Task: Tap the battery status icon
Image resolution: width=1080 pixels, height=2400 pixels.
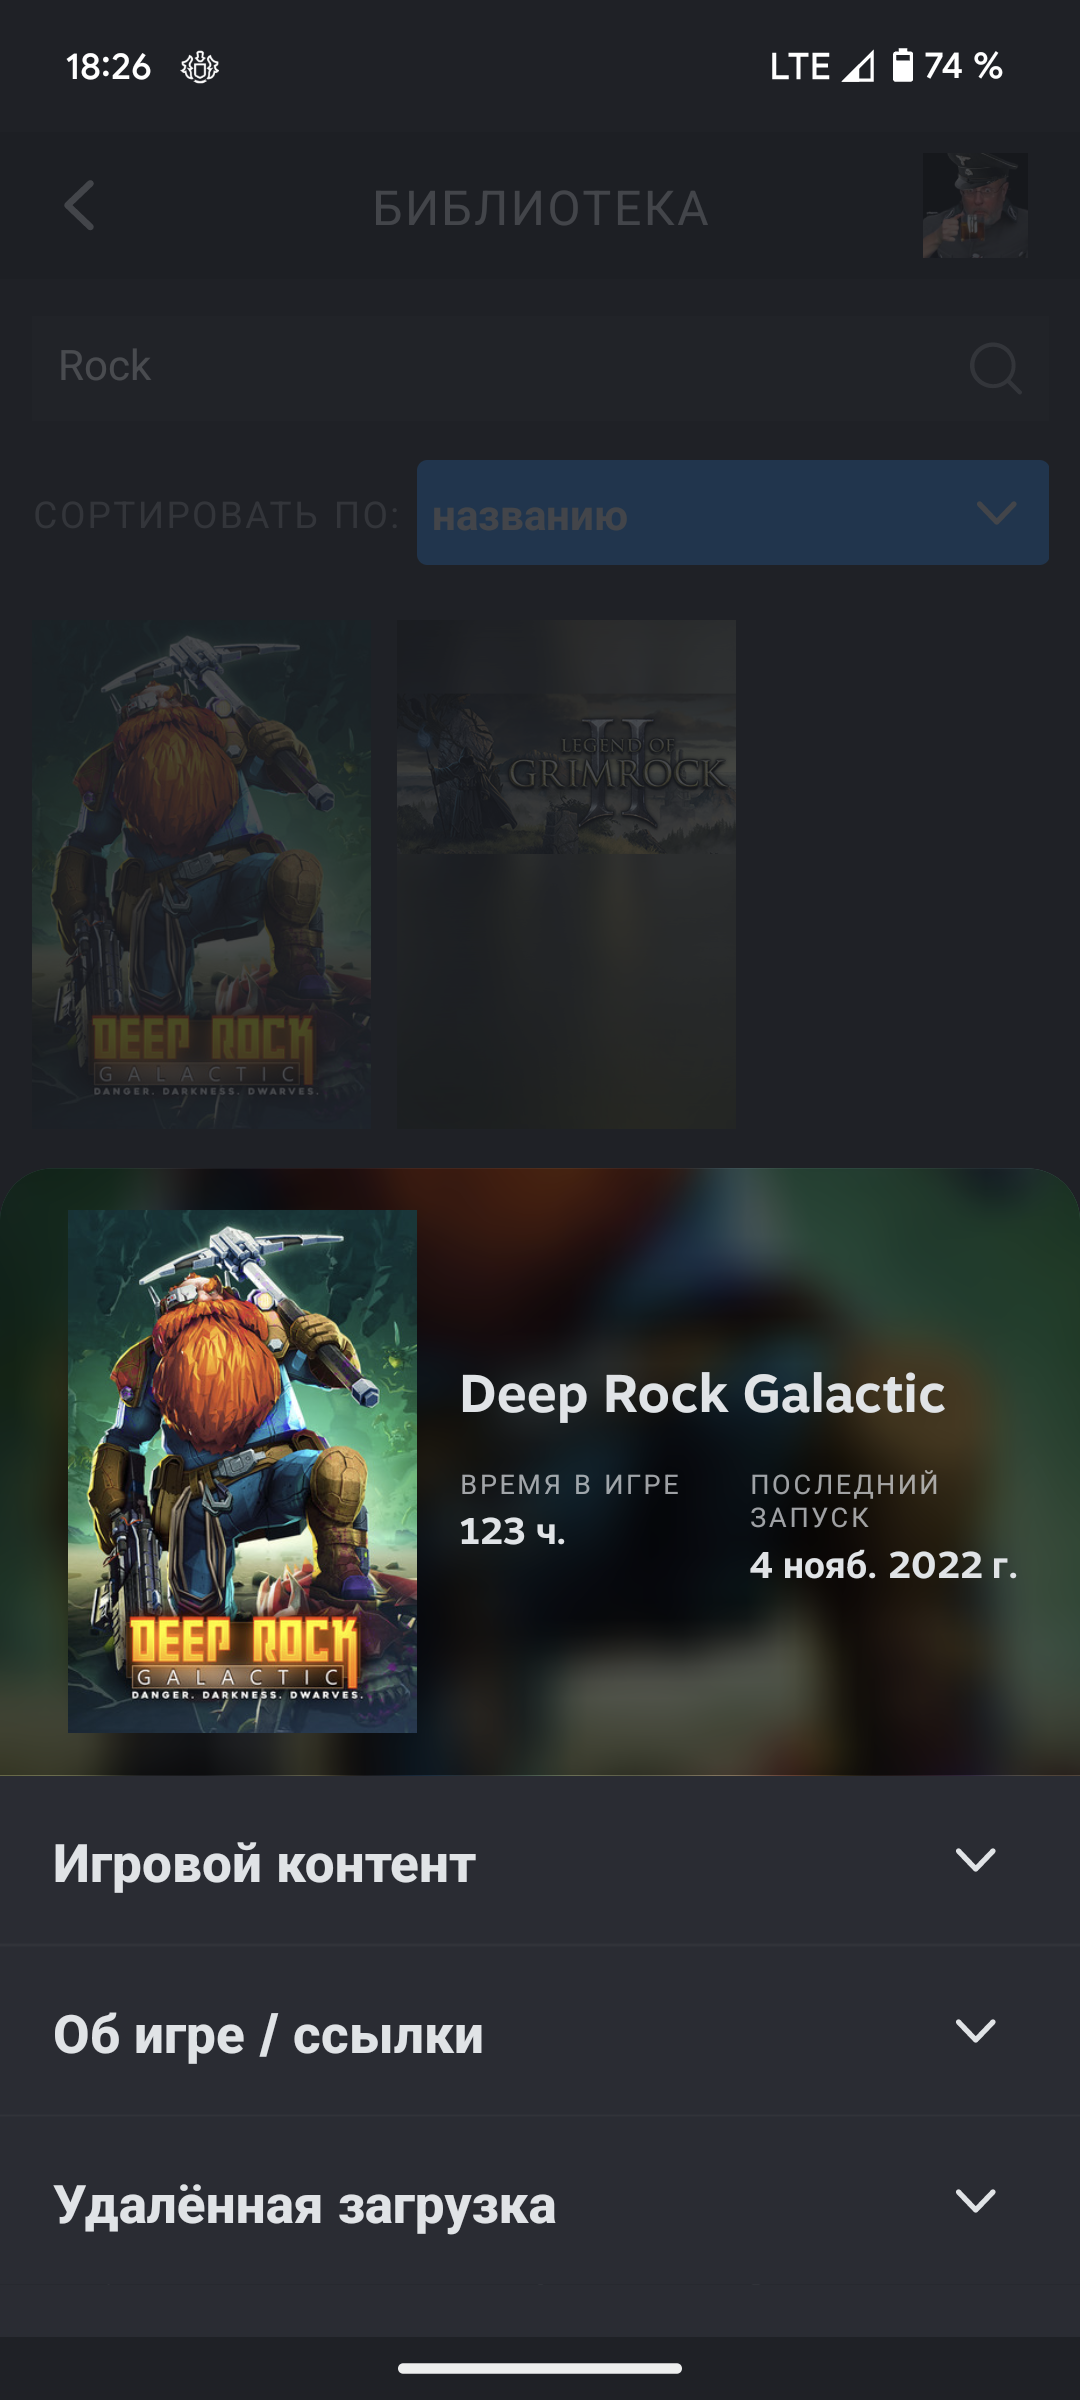Action: (903, 66)
